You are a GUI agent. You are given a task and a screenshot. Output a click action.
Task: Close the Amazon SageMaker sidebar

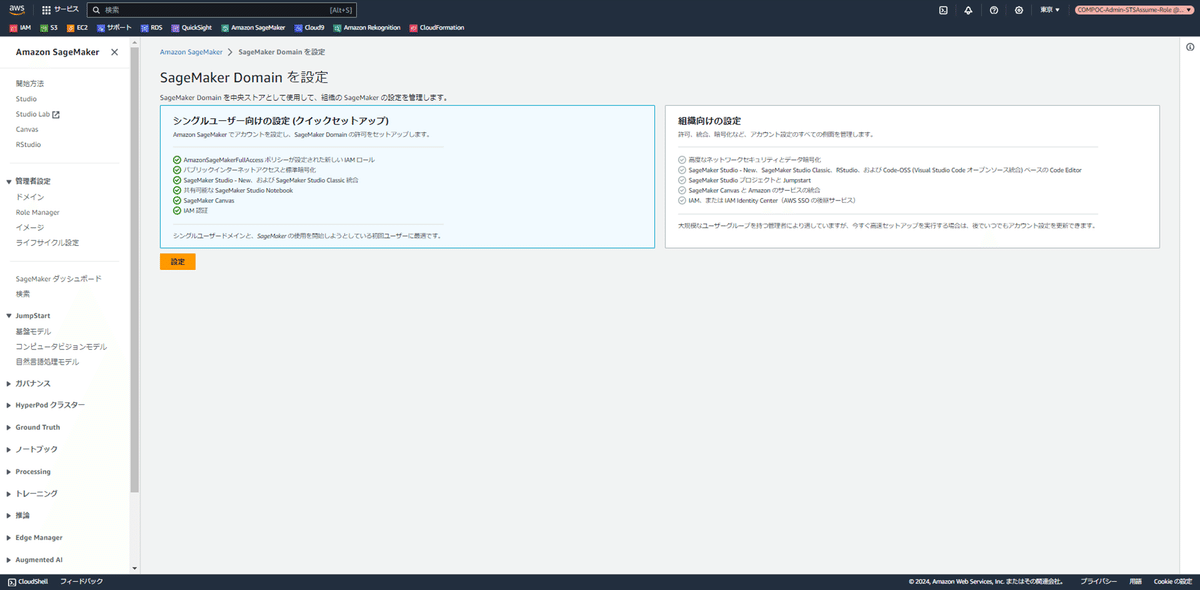coord(114,52)
